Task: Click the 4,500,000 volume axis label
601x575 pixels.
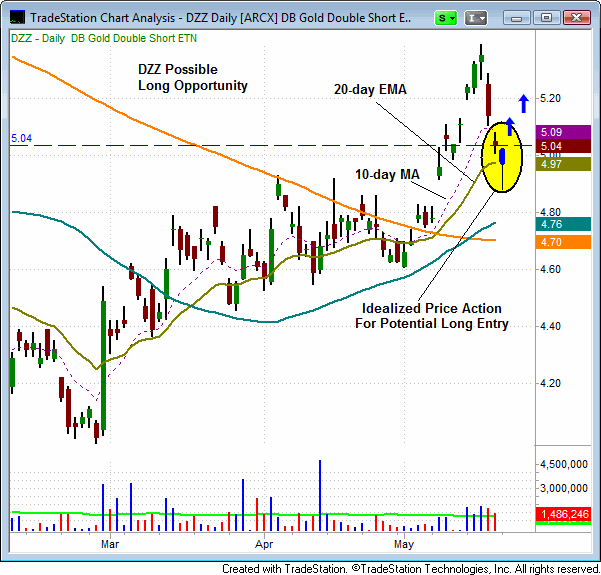Action: coord(563,464)
